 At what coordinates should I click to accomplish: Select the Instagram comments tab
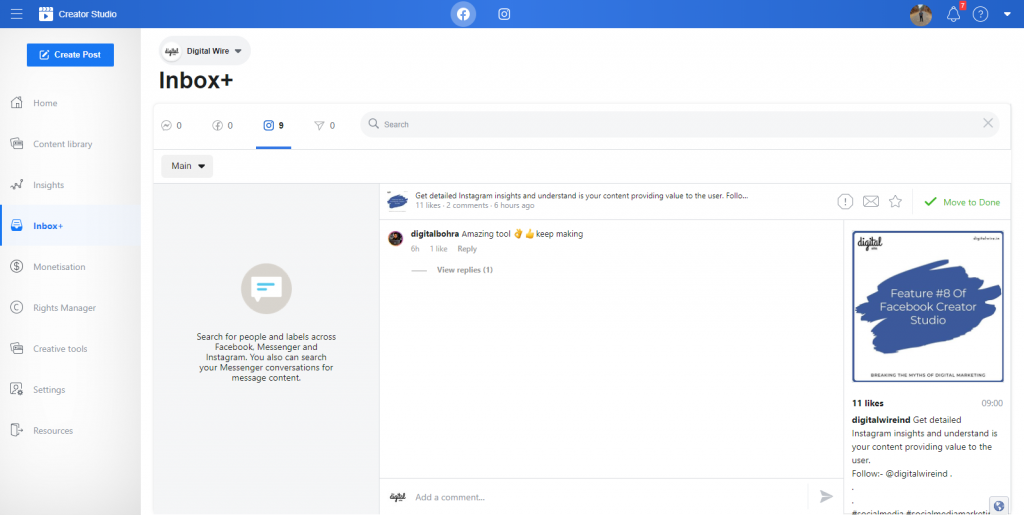[273, 125]
